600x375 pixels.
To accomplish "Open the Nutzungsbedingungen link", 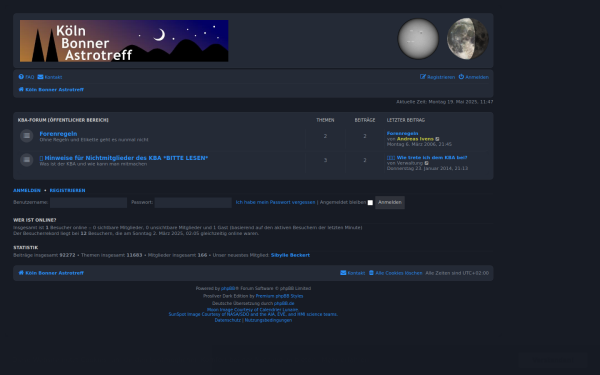I will coord(268,320).
